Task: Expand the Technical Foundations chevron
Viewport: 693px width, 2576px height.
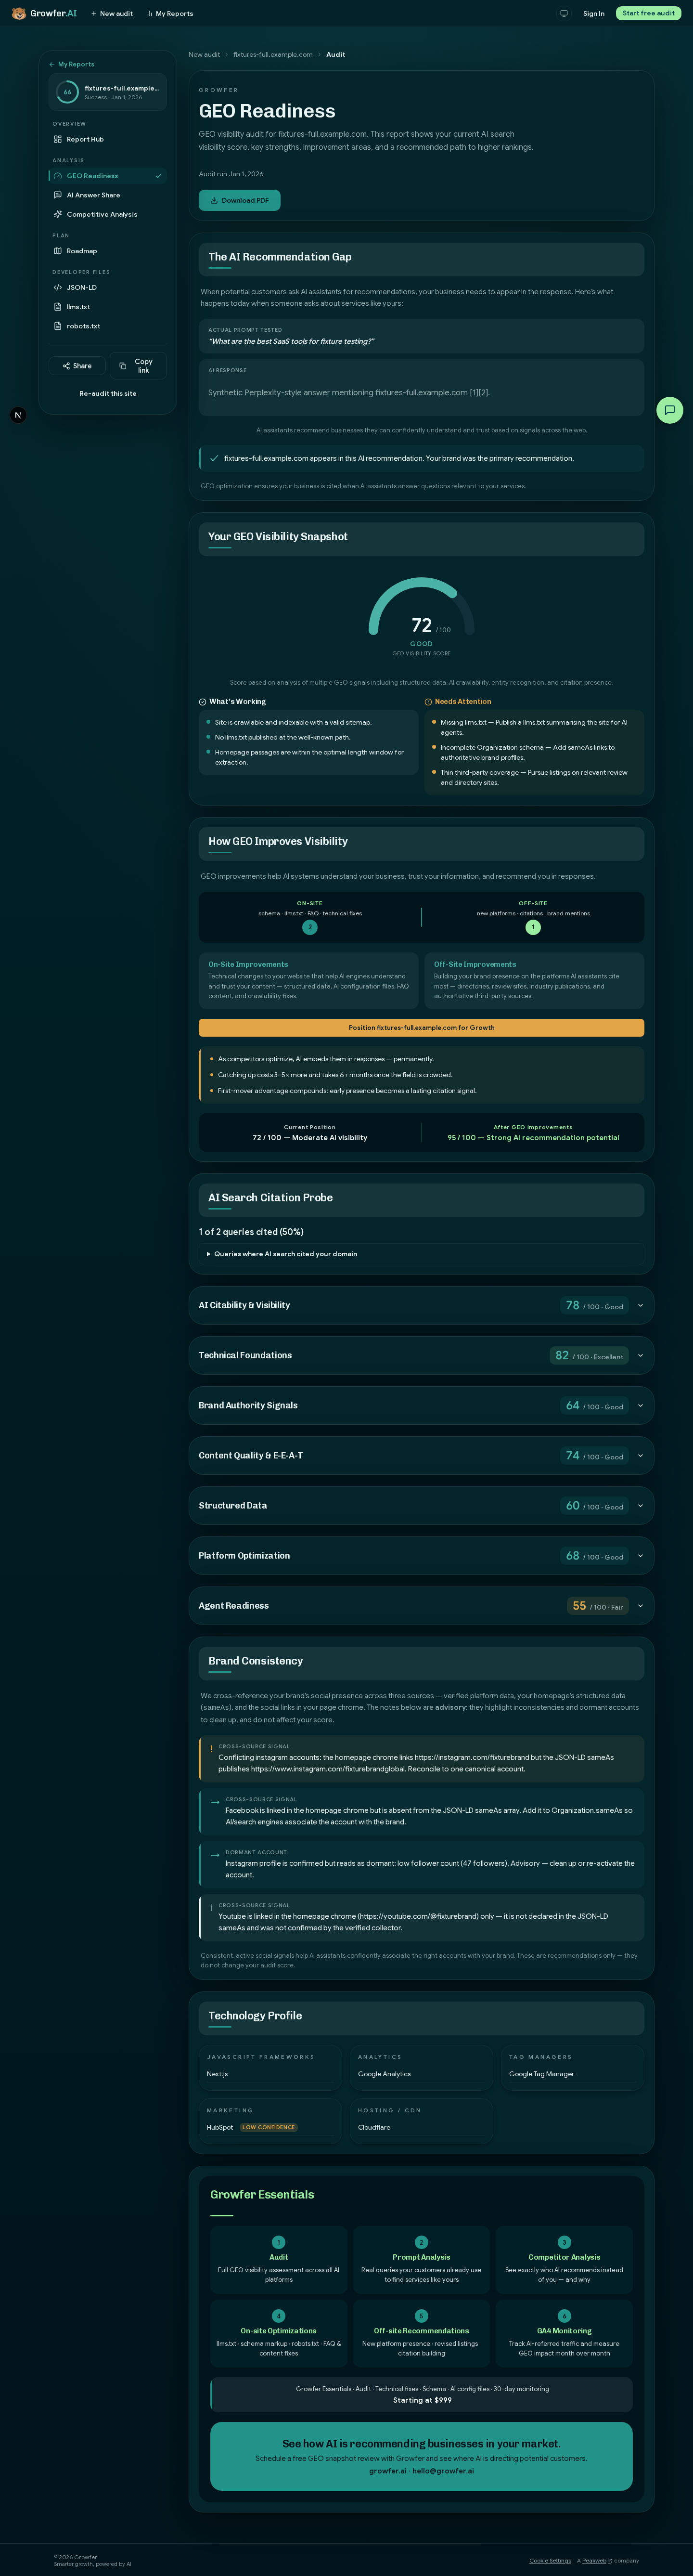Action: point(640,1355)
